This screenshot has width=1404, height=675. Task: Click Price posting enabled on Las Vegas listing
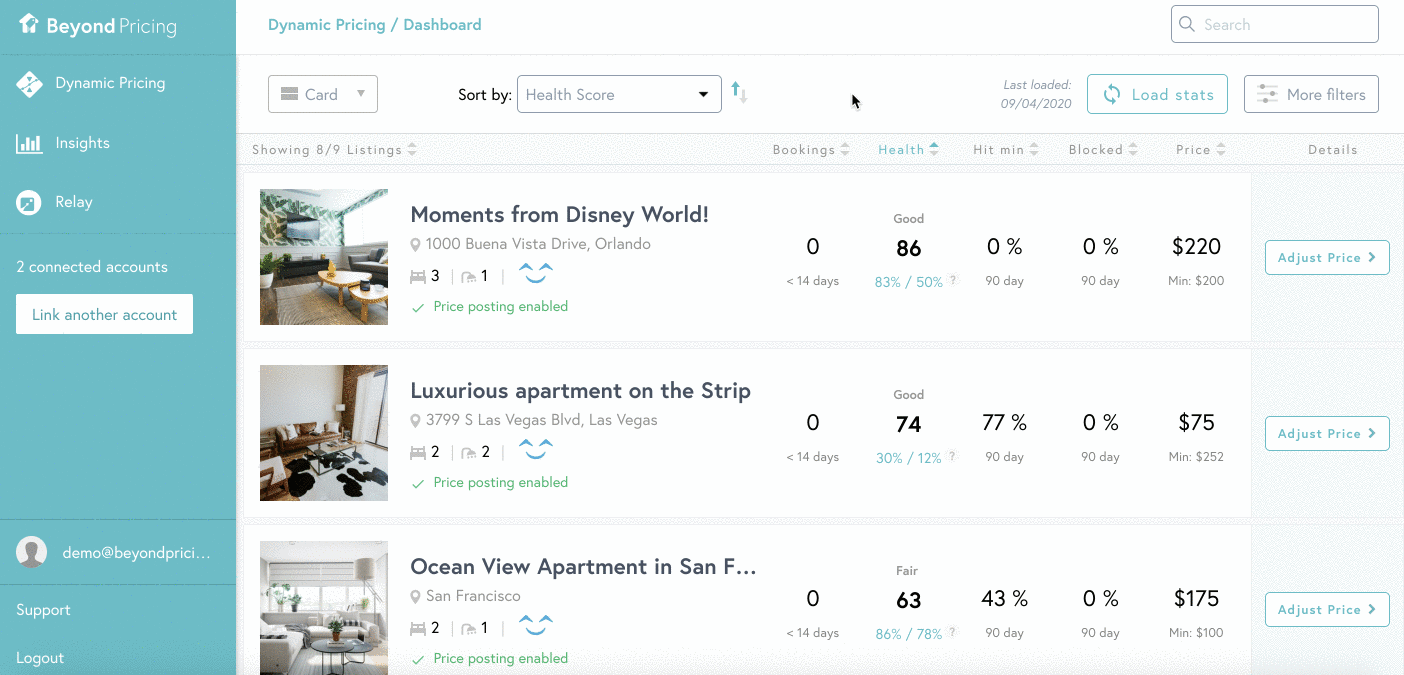coord(490,483)
